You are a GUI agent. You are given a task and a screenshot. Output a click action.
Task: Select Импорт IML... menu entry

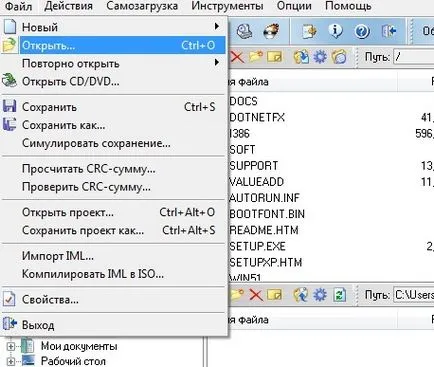(x=114, y=256)
